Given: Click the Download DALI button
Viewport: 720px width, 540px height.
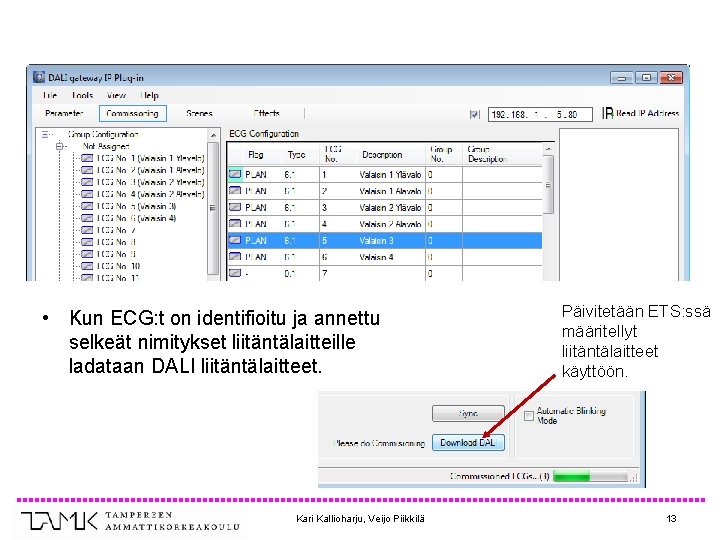Looking at the screenshot, I should tap(468, 443).
